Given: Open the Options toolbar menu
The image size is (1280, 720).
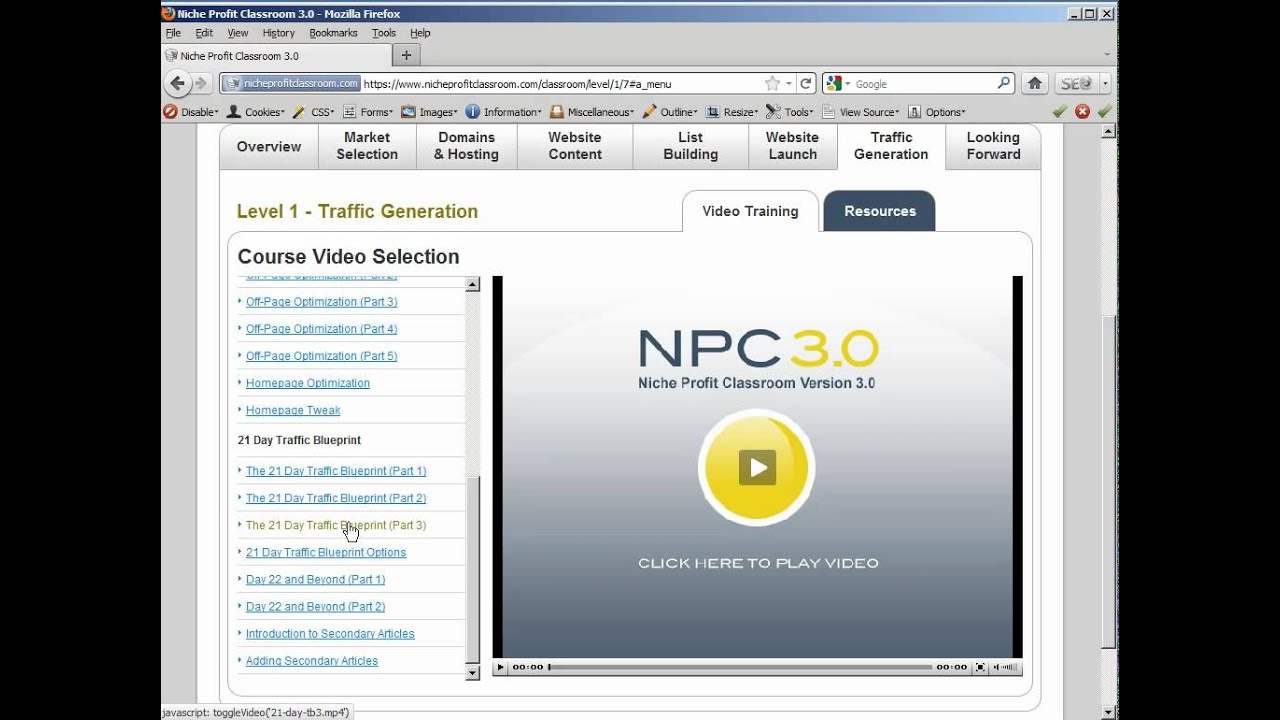Looking at the screenshot, I should pyautogui.click(x=936, y=112).
